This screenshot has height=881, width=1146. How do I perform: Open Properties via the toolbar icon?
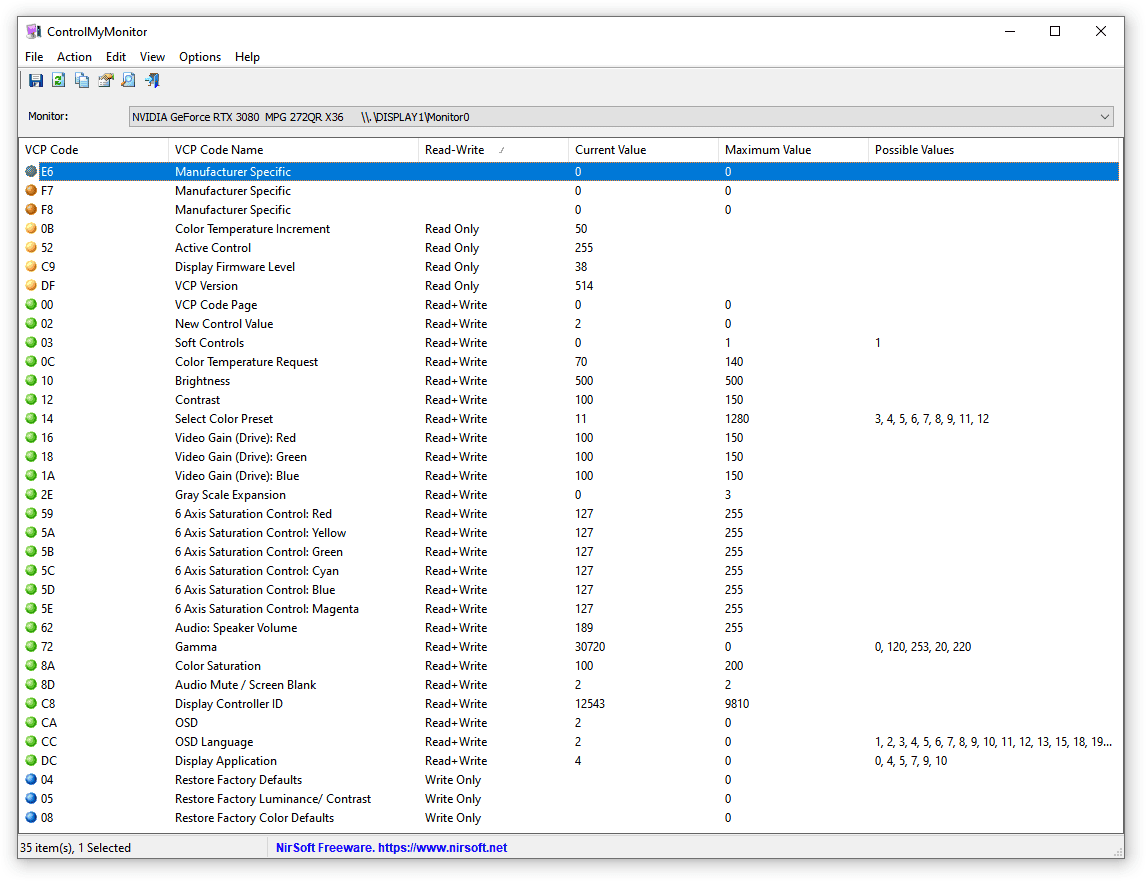[x=105, y=81]
